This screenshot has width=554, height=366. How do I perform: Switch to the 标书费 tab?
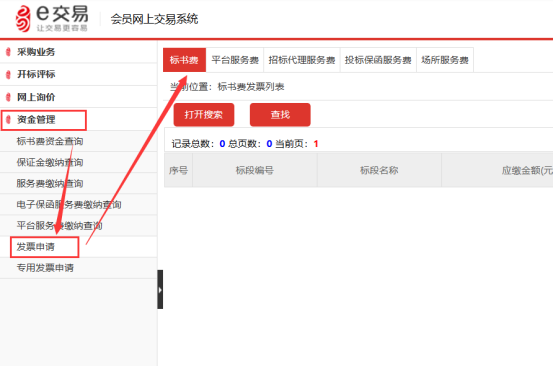coord(184,60)
